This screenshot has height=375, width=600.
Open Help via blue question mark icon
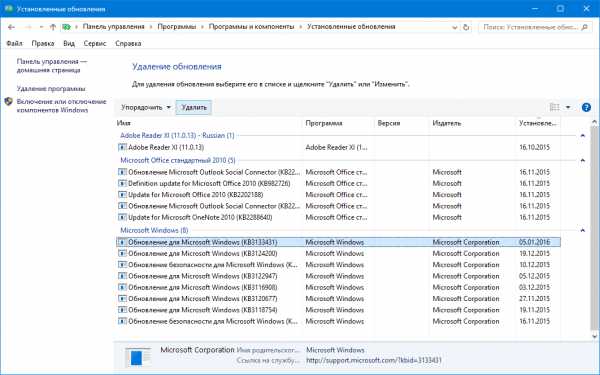point(586,108)
